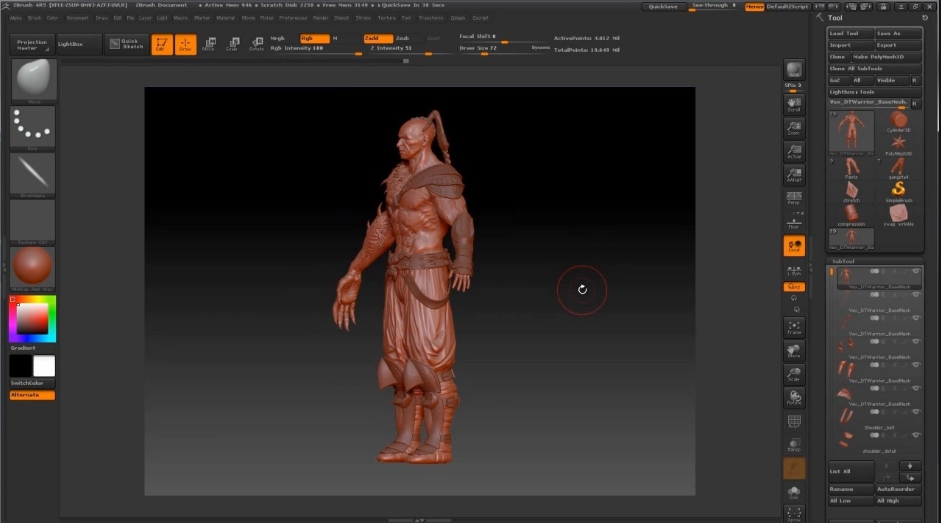
Task: Open the Alpha menu
Action: 16,18
